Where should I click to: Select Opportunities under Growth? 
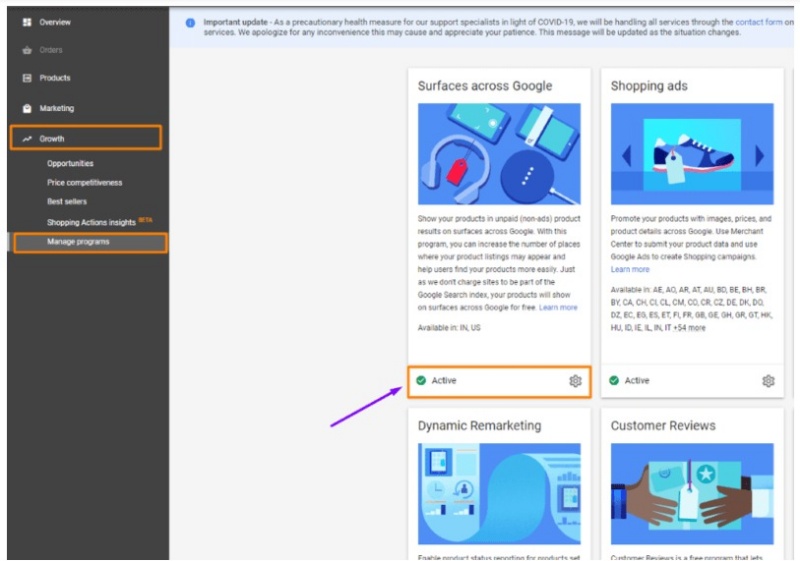pyautogui.click(x=70, y=163)
